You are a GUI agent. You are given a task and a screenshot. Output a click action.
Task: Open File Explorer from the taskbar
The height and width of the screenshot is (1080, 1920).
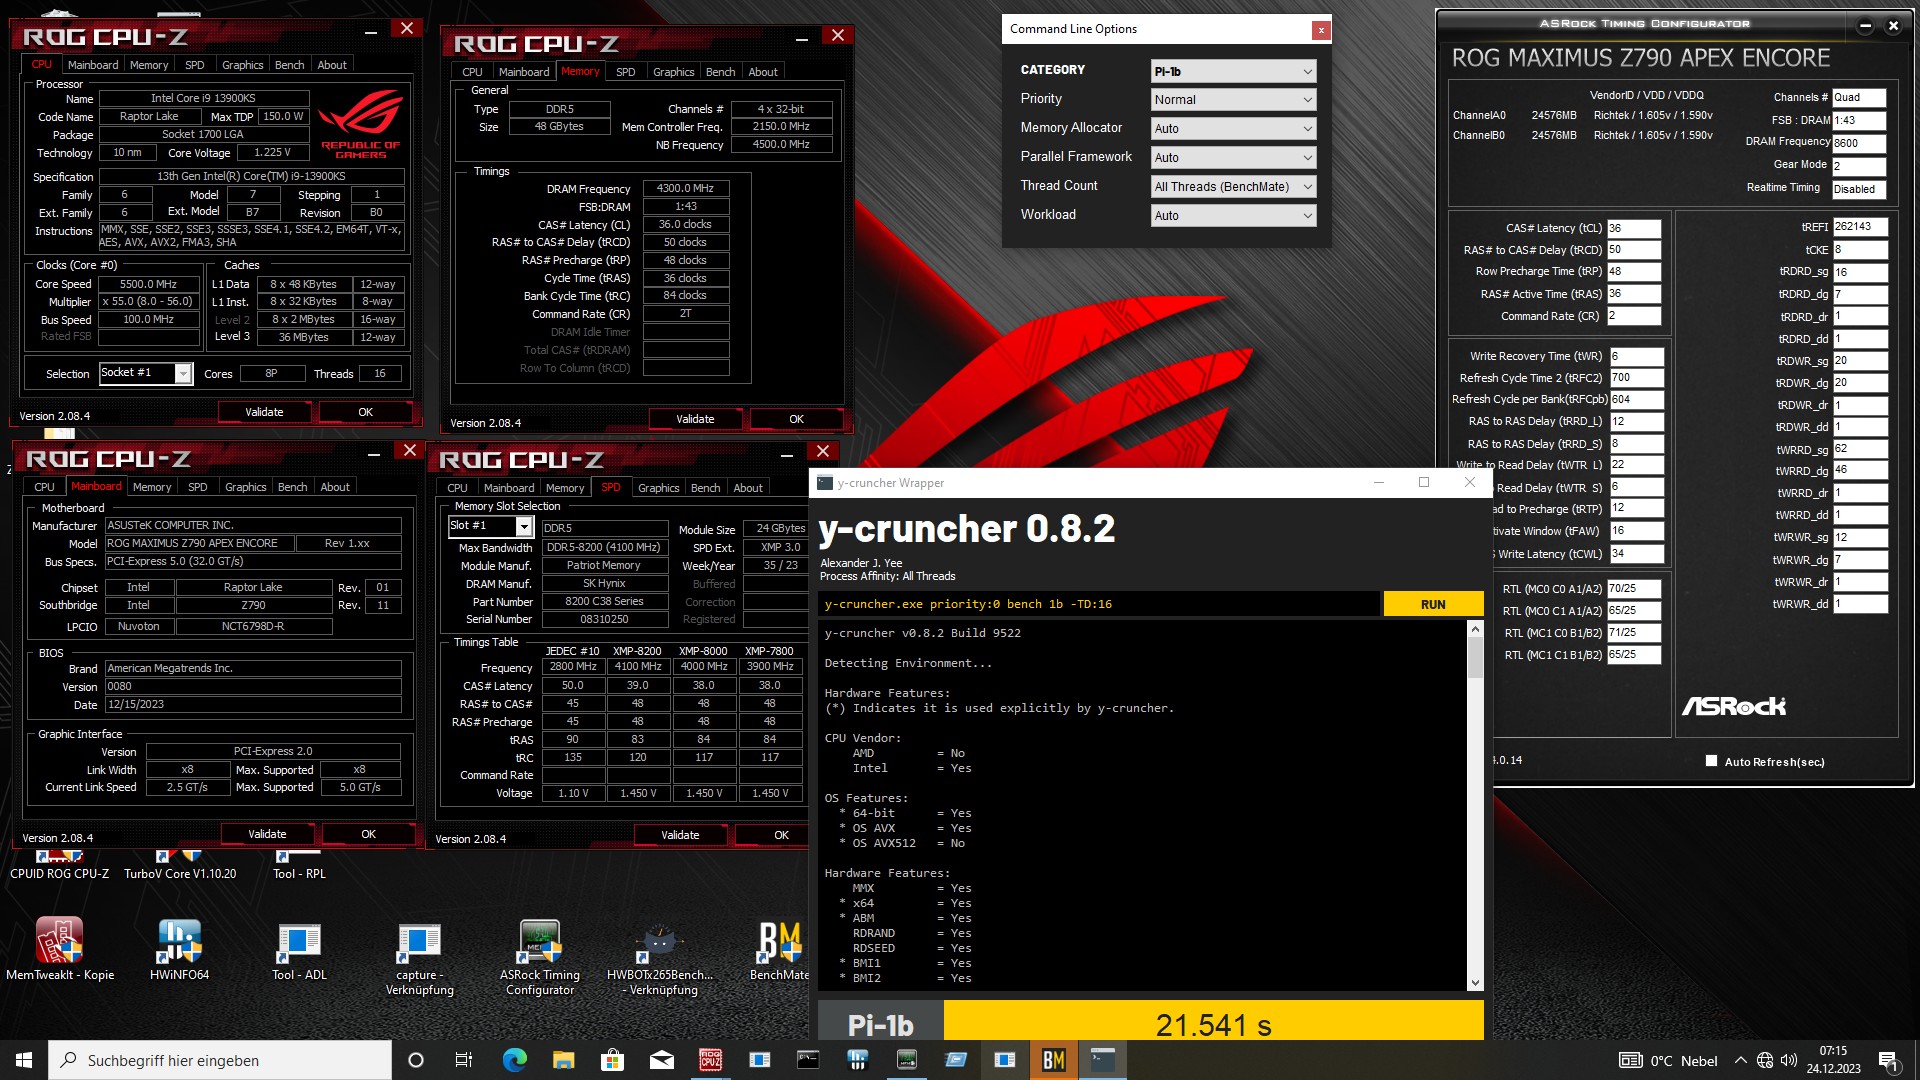coord(563,1060)
